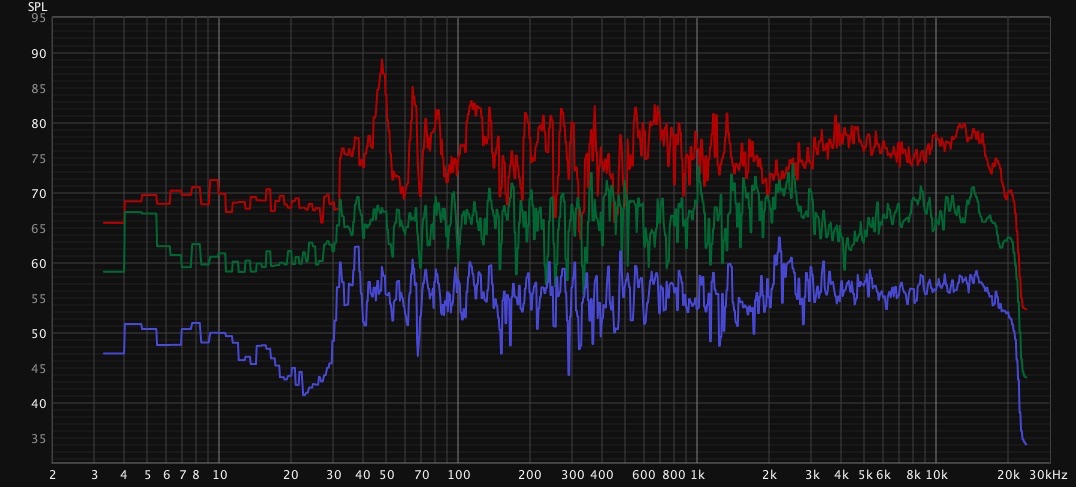This screenshot has height=487, width=1076.
Task: Click the 5 Hz frequency axis label
Action: tap(148, 475)
